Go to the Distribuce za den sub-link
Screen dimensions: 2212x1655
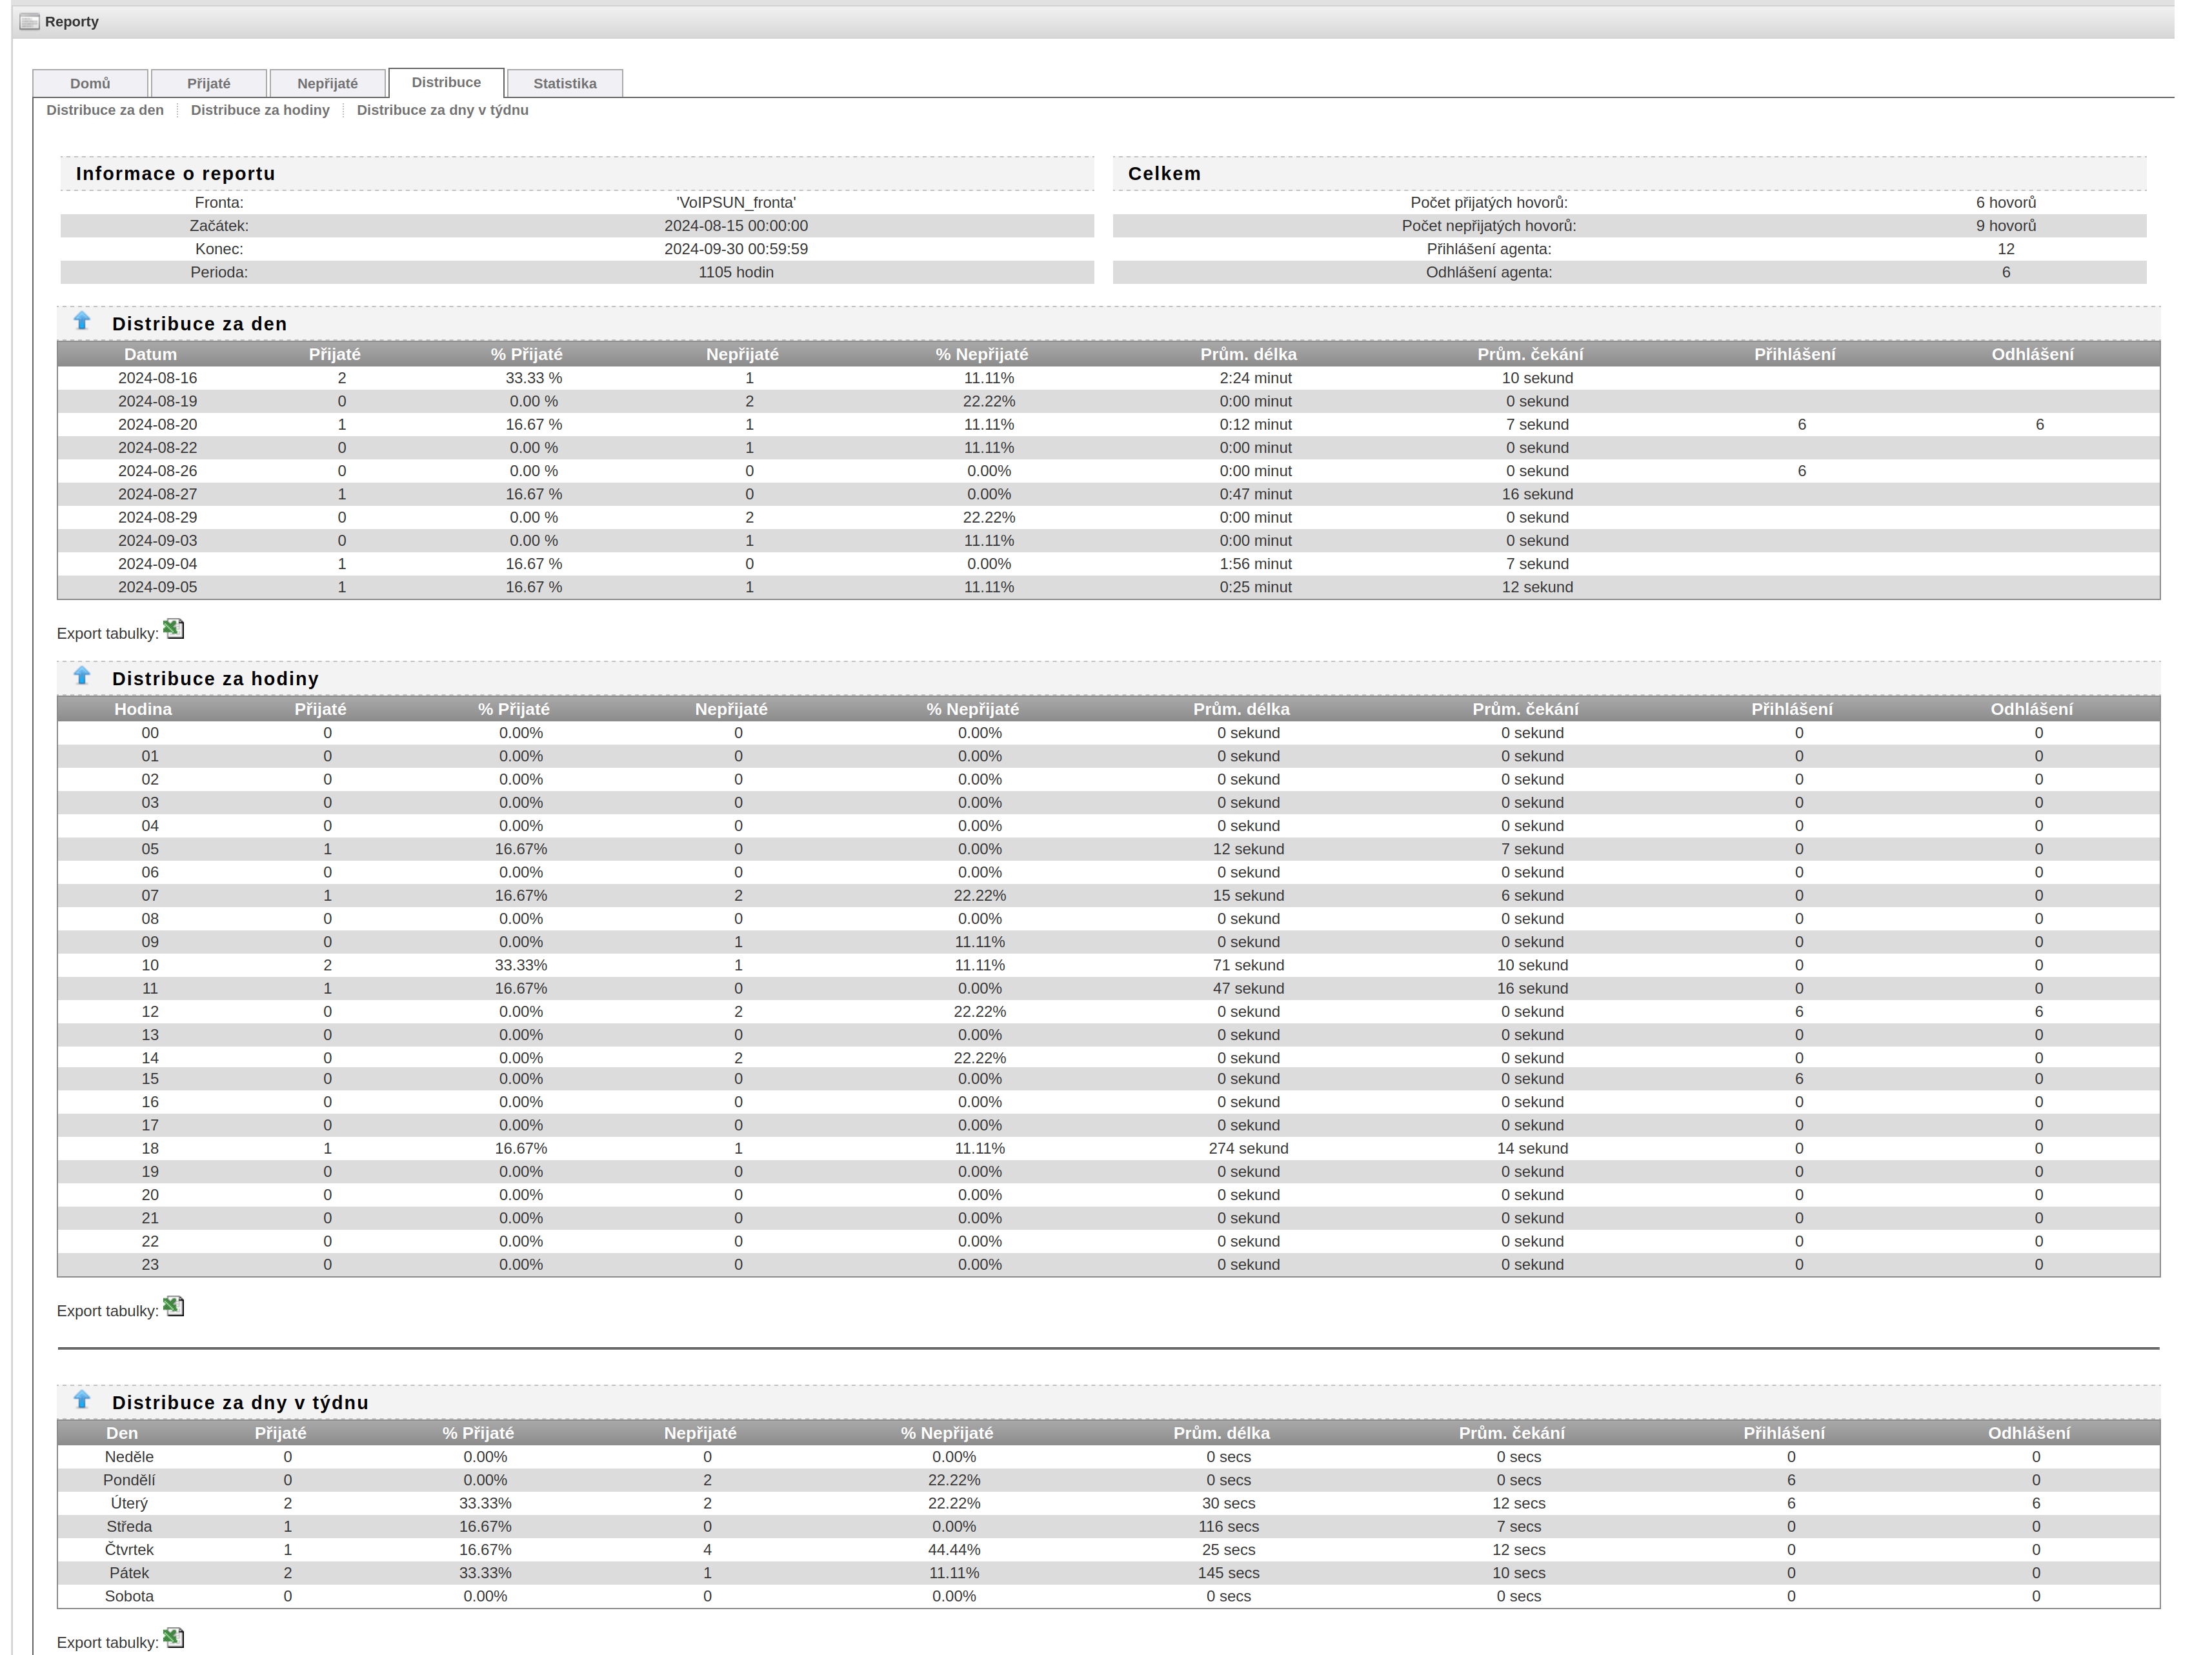pyautogui.click(x=105, y=110)
